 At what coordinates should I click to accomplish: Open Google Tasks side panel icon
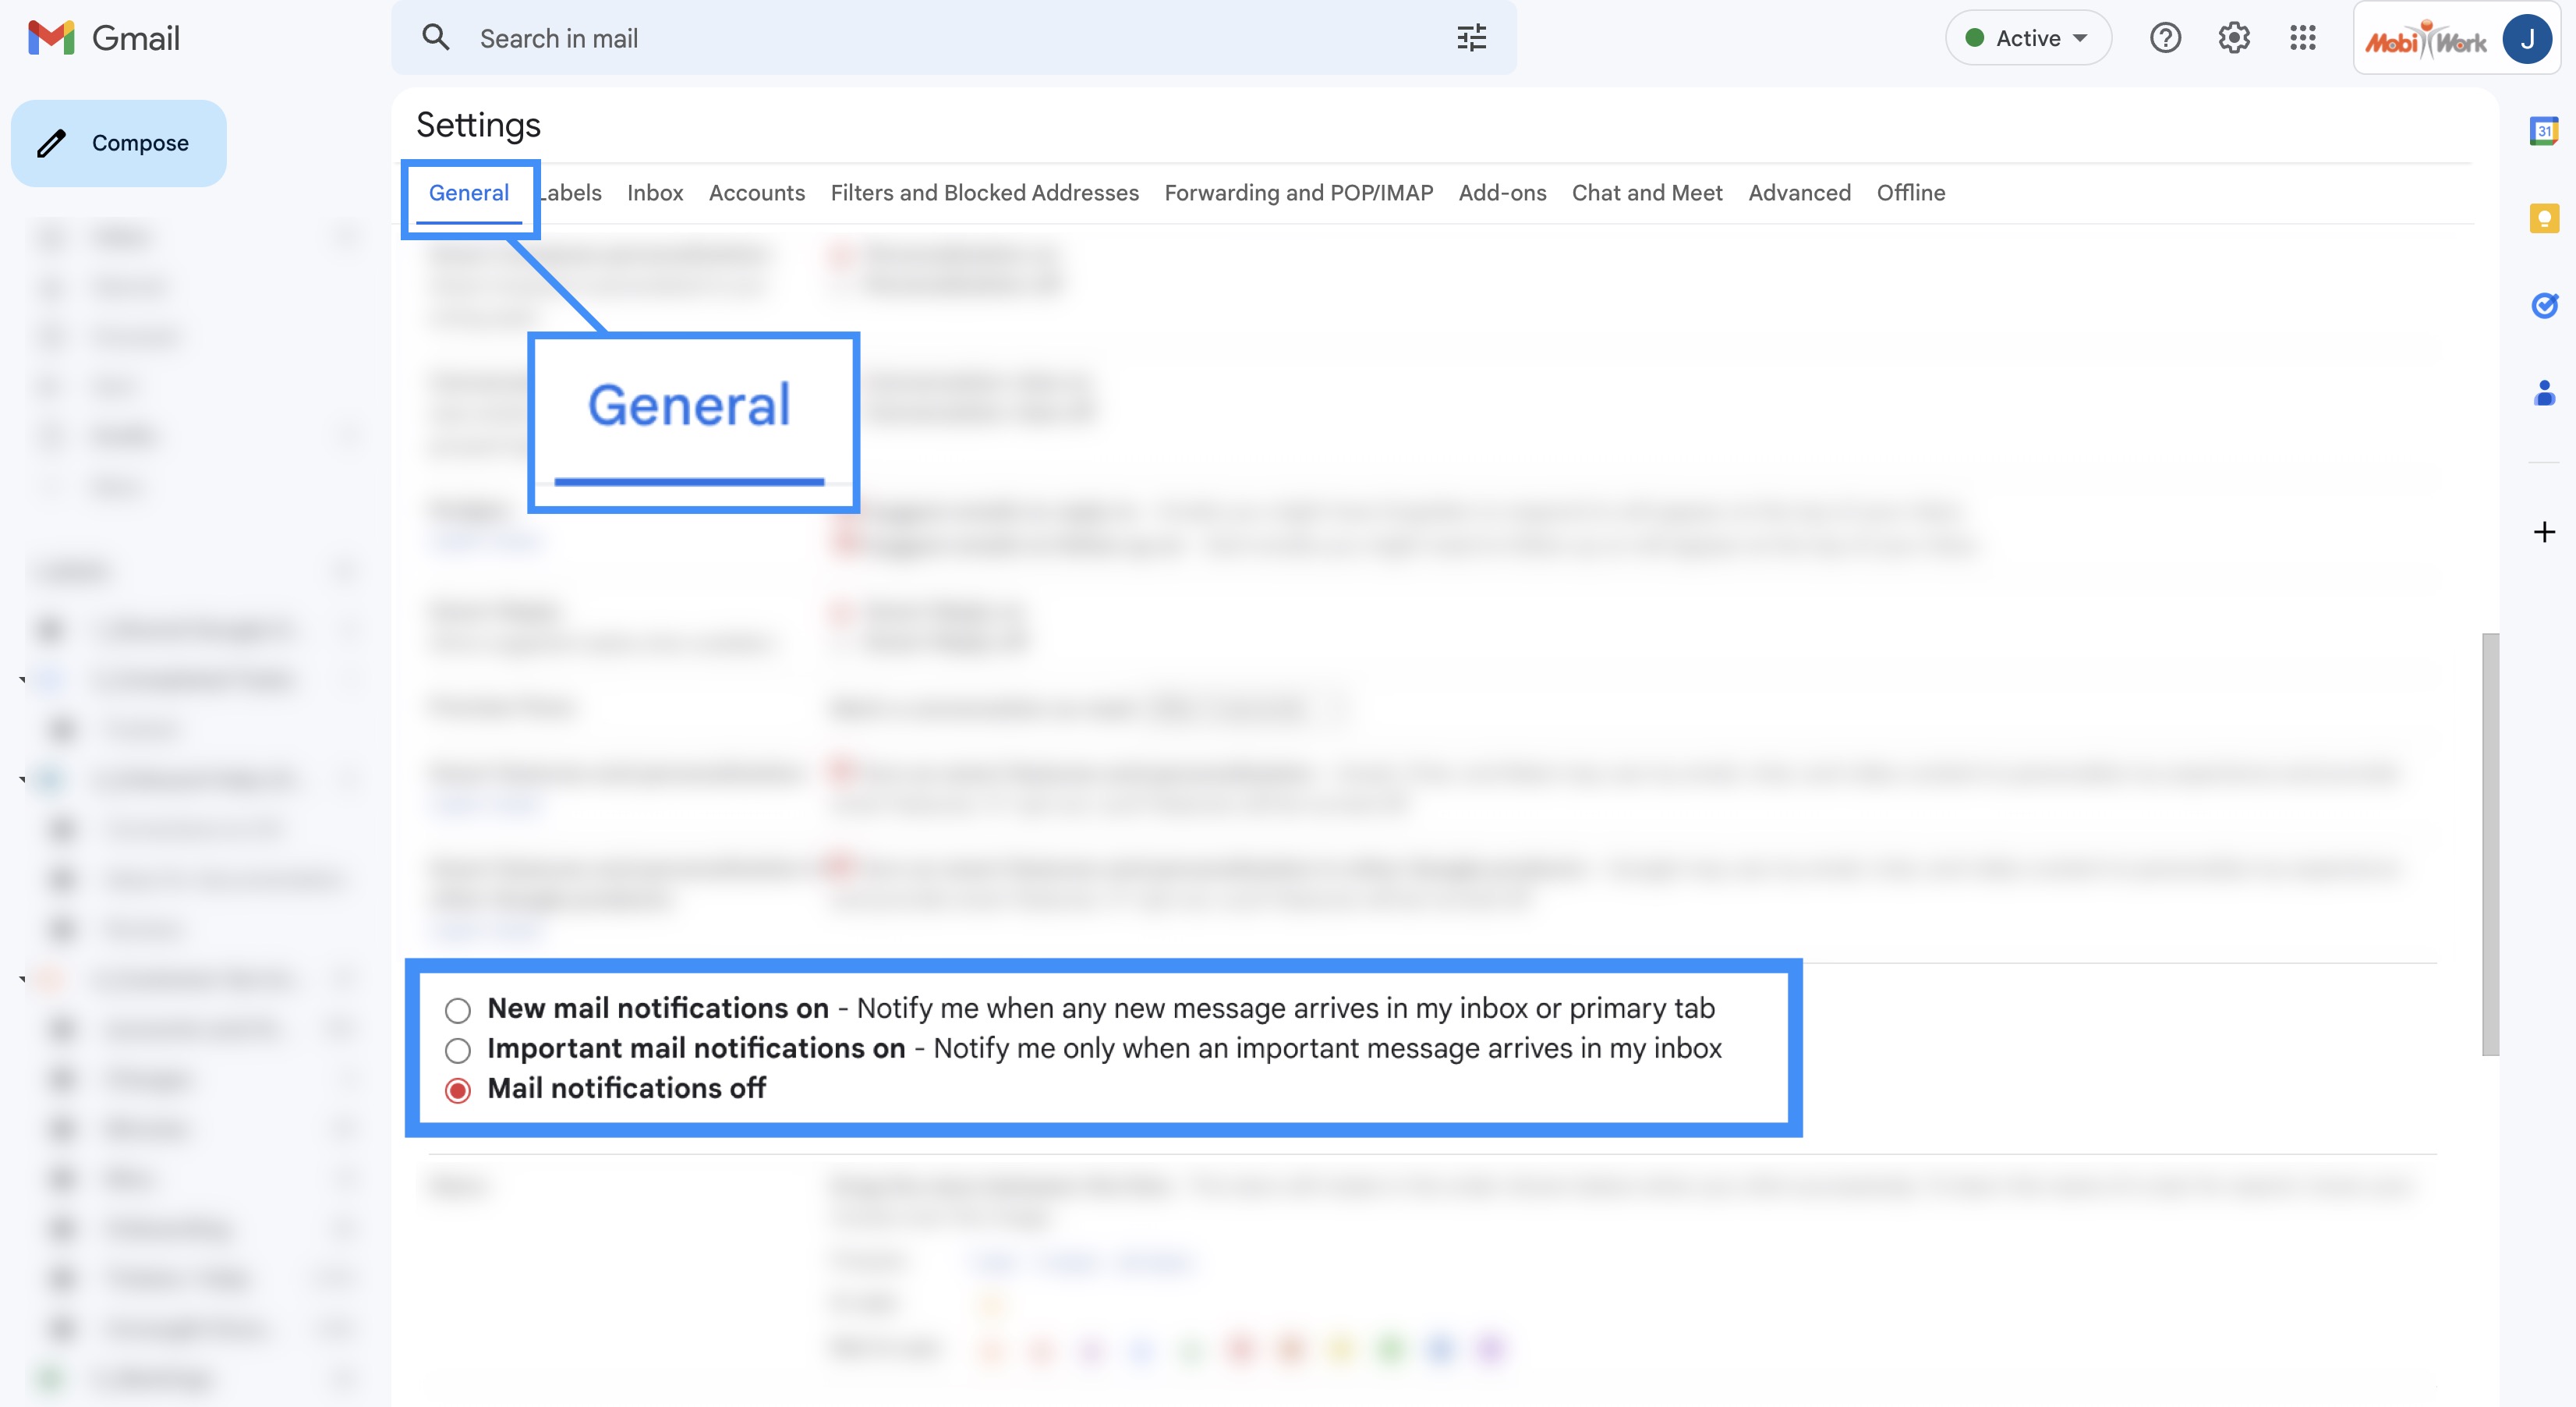(2543, 305)
